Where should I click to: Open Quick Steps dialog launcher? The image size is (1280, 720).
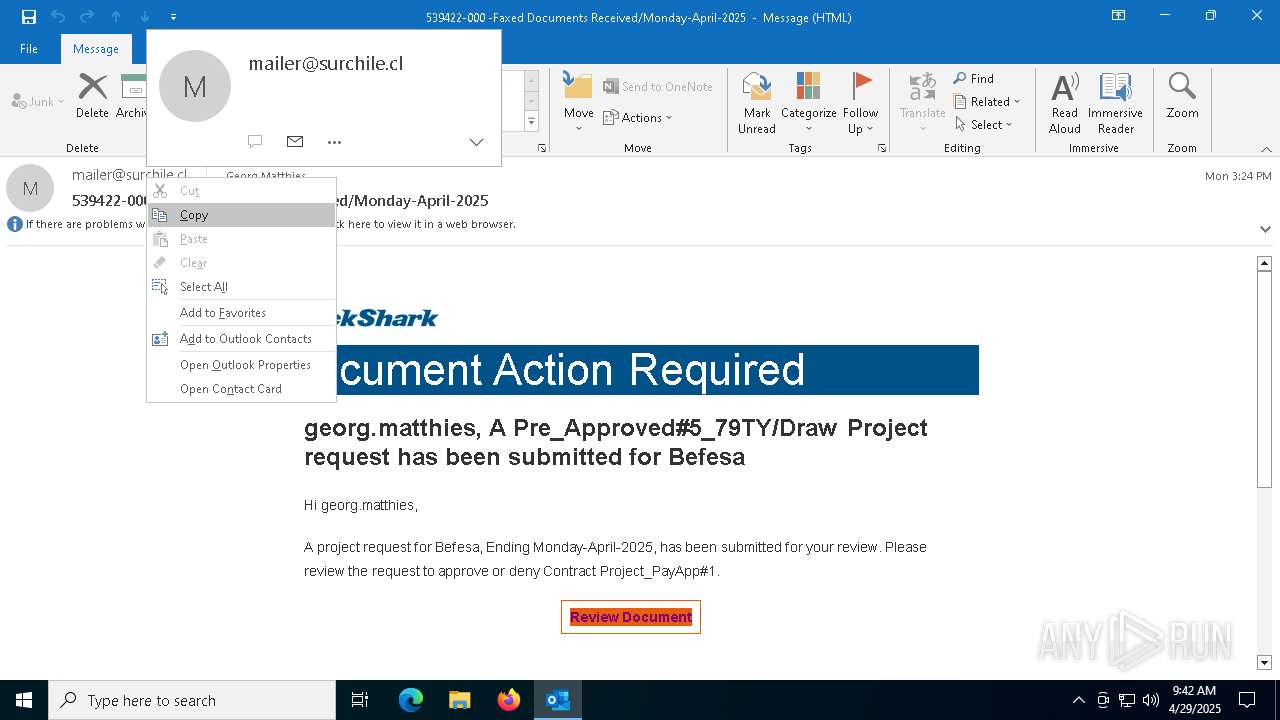[542, 148]
